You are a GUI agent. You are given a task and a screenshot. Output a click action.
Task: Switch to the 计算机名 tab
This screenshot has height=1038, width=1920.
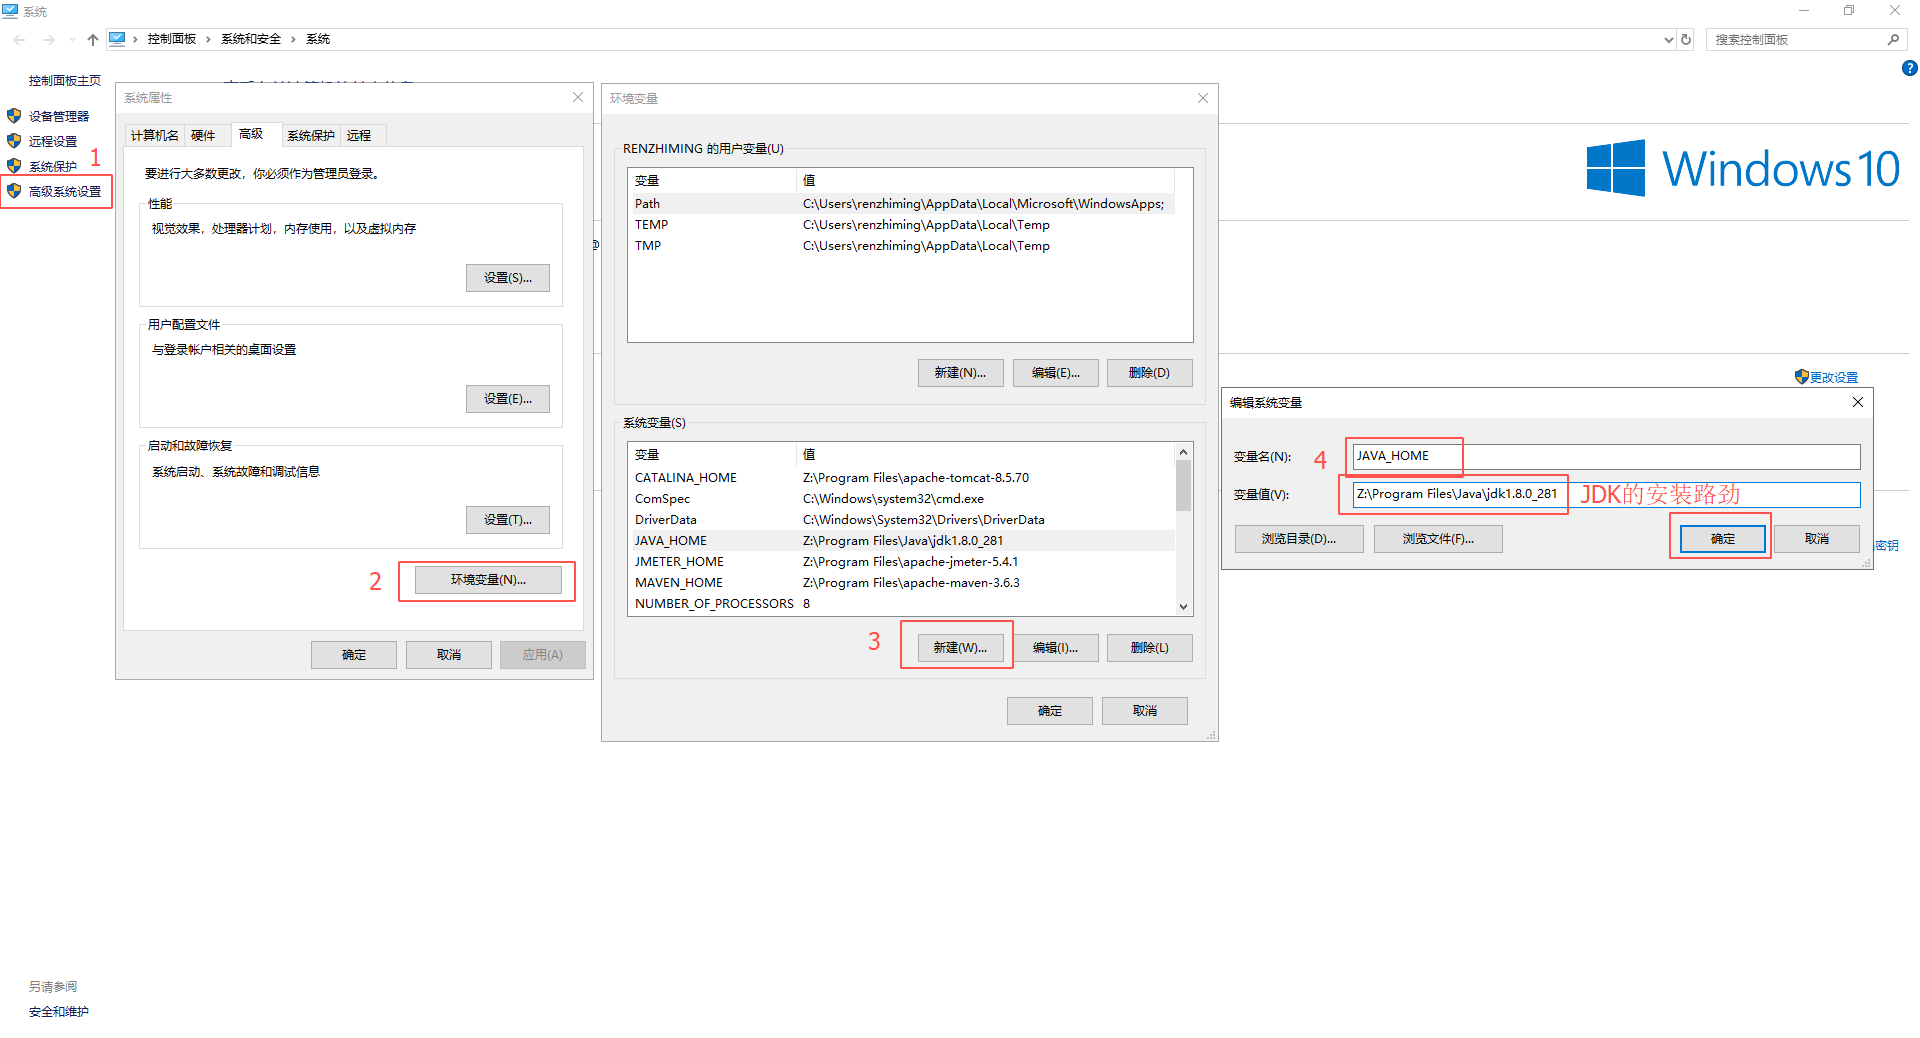pos(155,136)
